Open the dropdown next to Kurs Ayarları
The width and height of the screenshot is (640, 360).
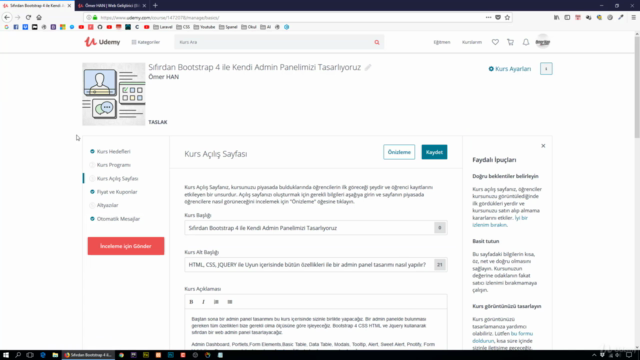(x=546, y=69)
